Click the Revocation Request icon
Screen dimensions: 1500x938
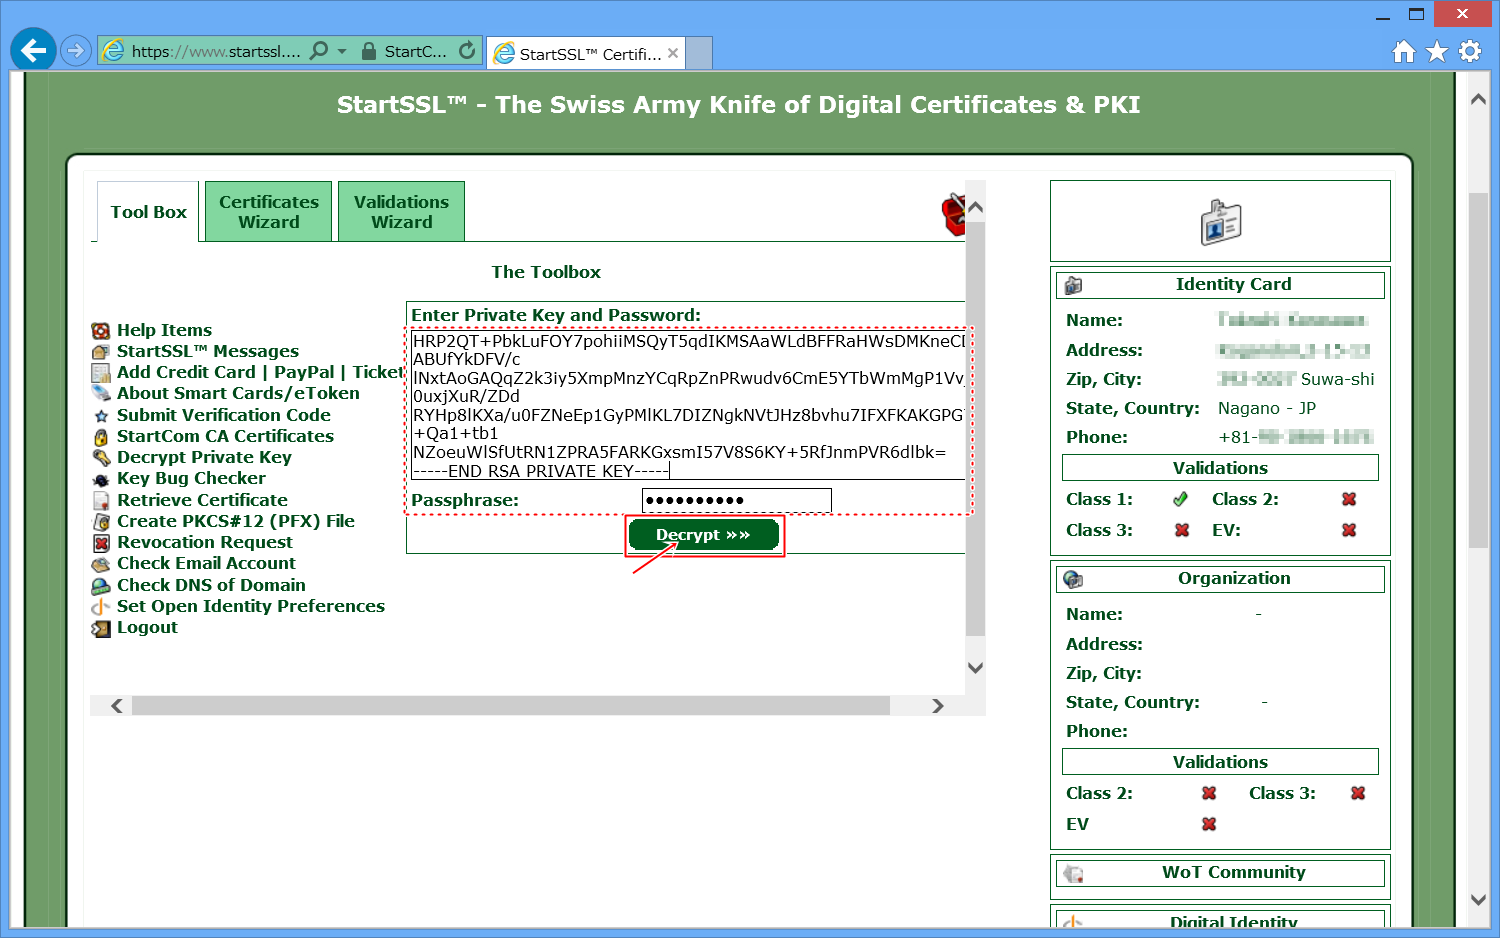tap(101, 543)
